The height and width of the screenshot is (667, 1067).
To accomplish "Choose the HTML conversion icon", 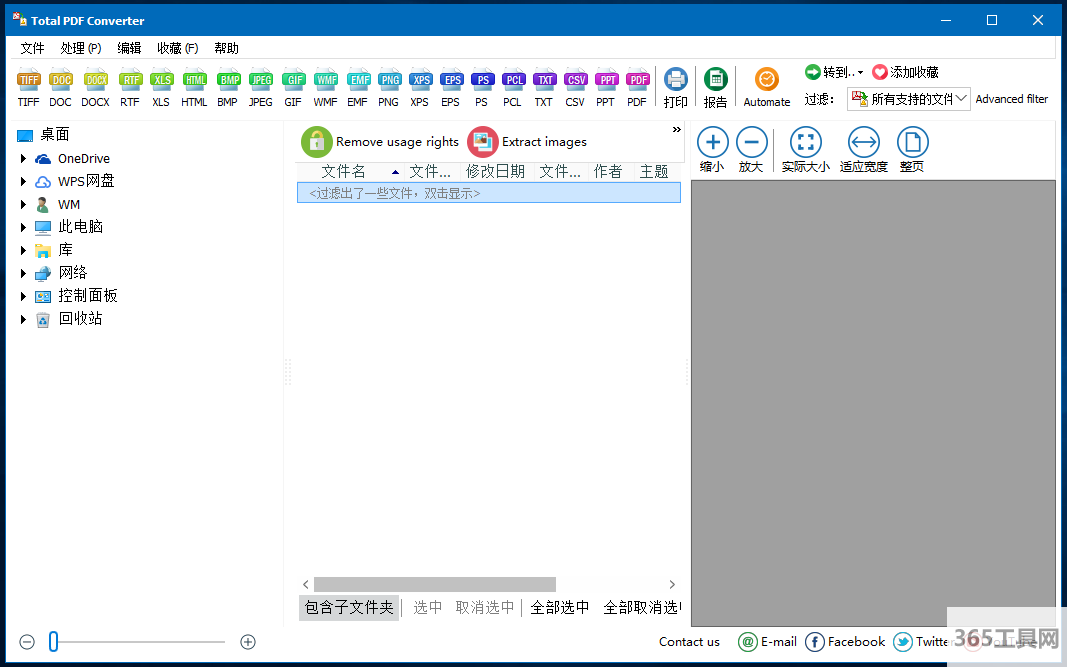I will point(194,80).
